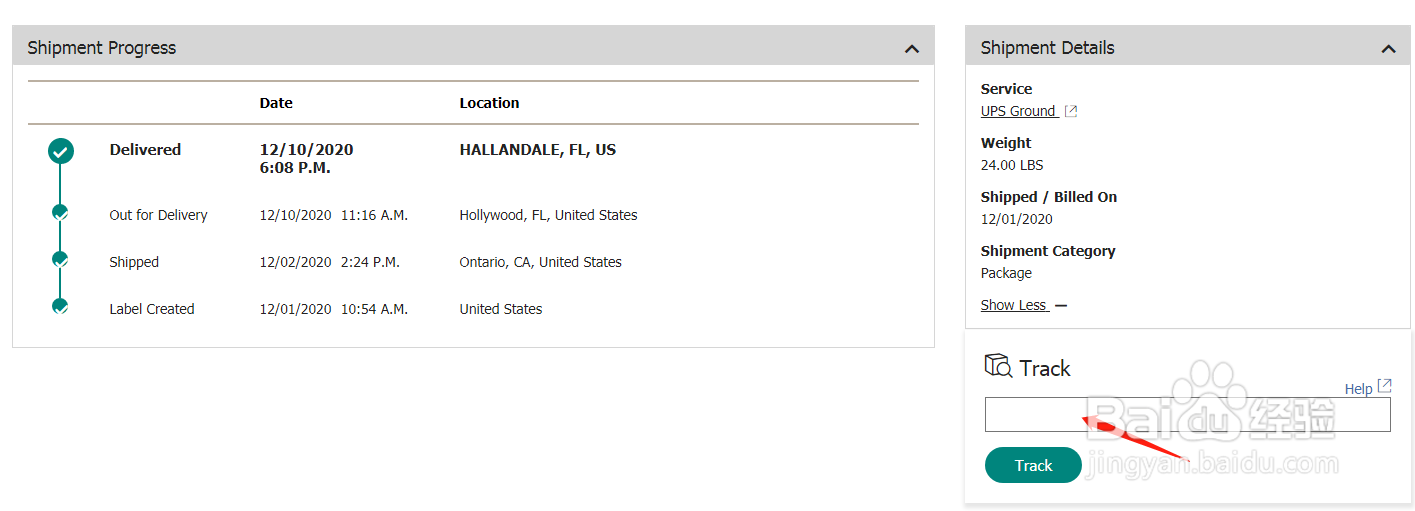1415x511 pixels.
Task: Click the Location column header
Action: point(489,103)
